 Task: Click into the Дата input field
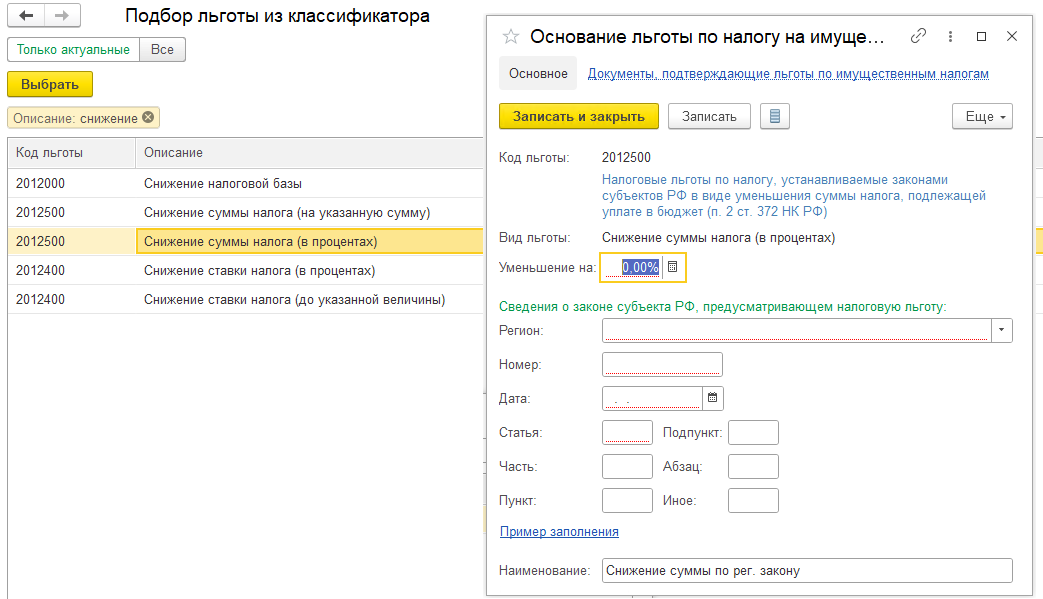tap(653, 398)
